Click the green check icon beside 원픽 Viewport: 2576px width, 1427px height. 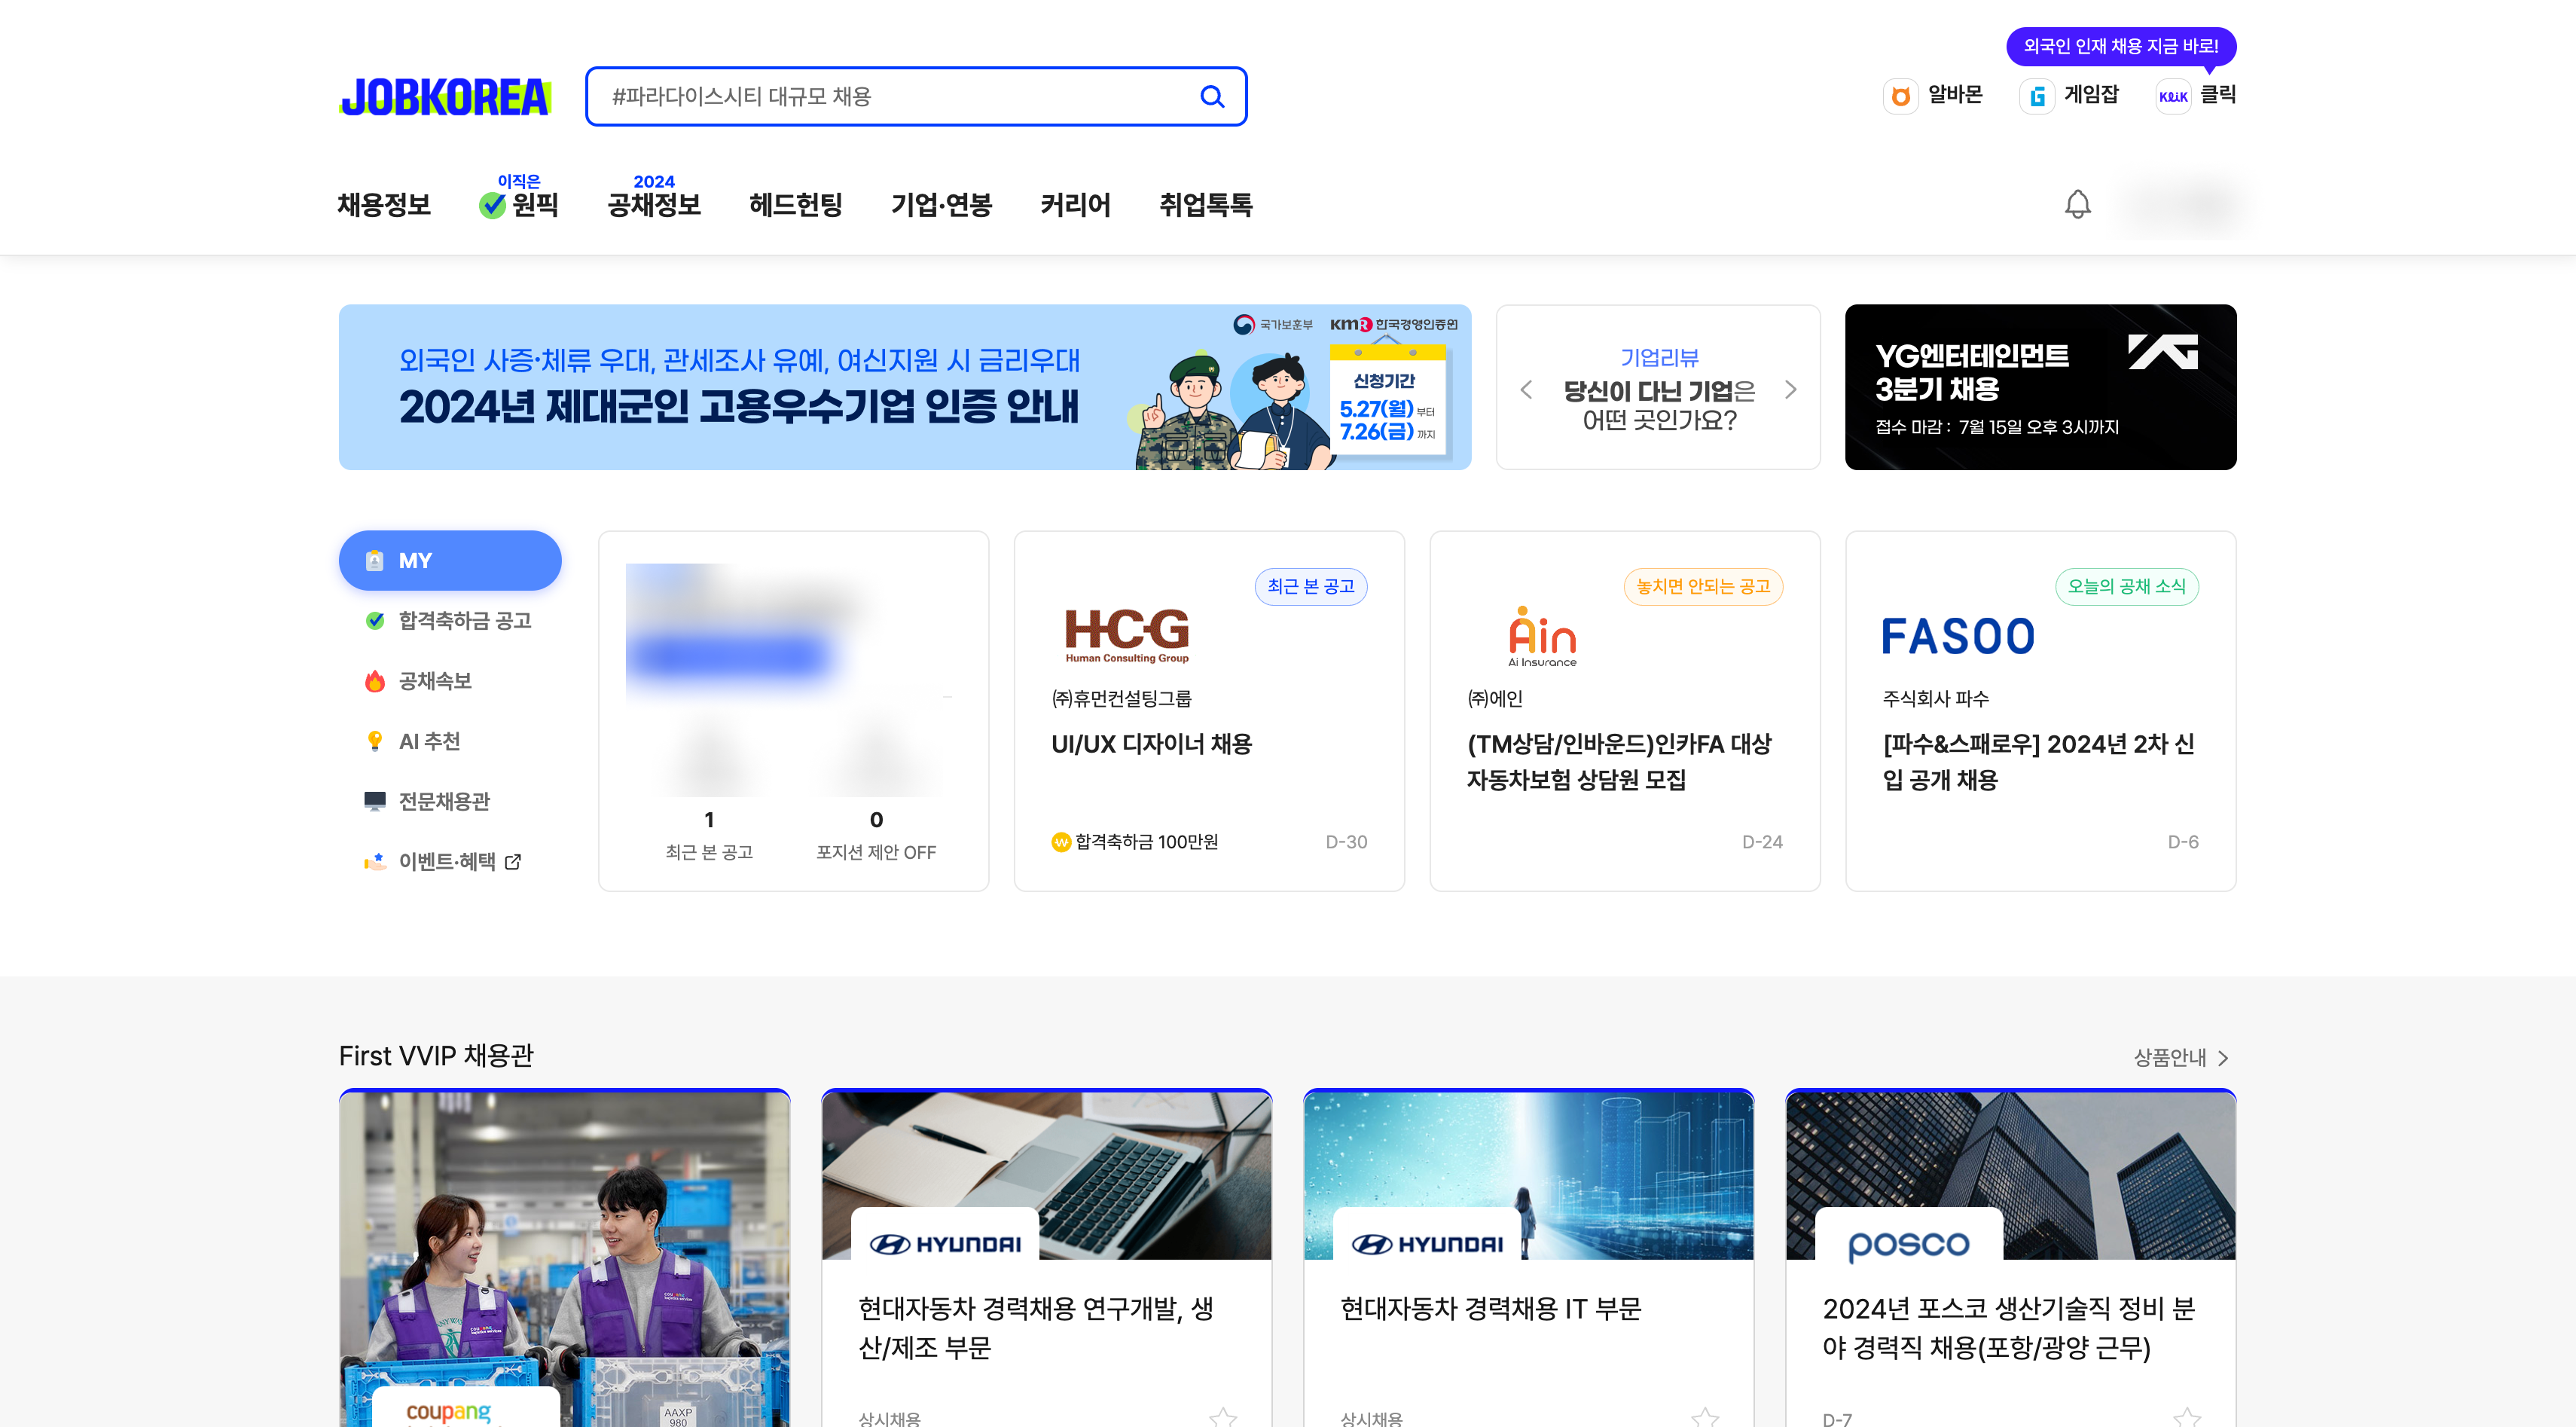492,205
